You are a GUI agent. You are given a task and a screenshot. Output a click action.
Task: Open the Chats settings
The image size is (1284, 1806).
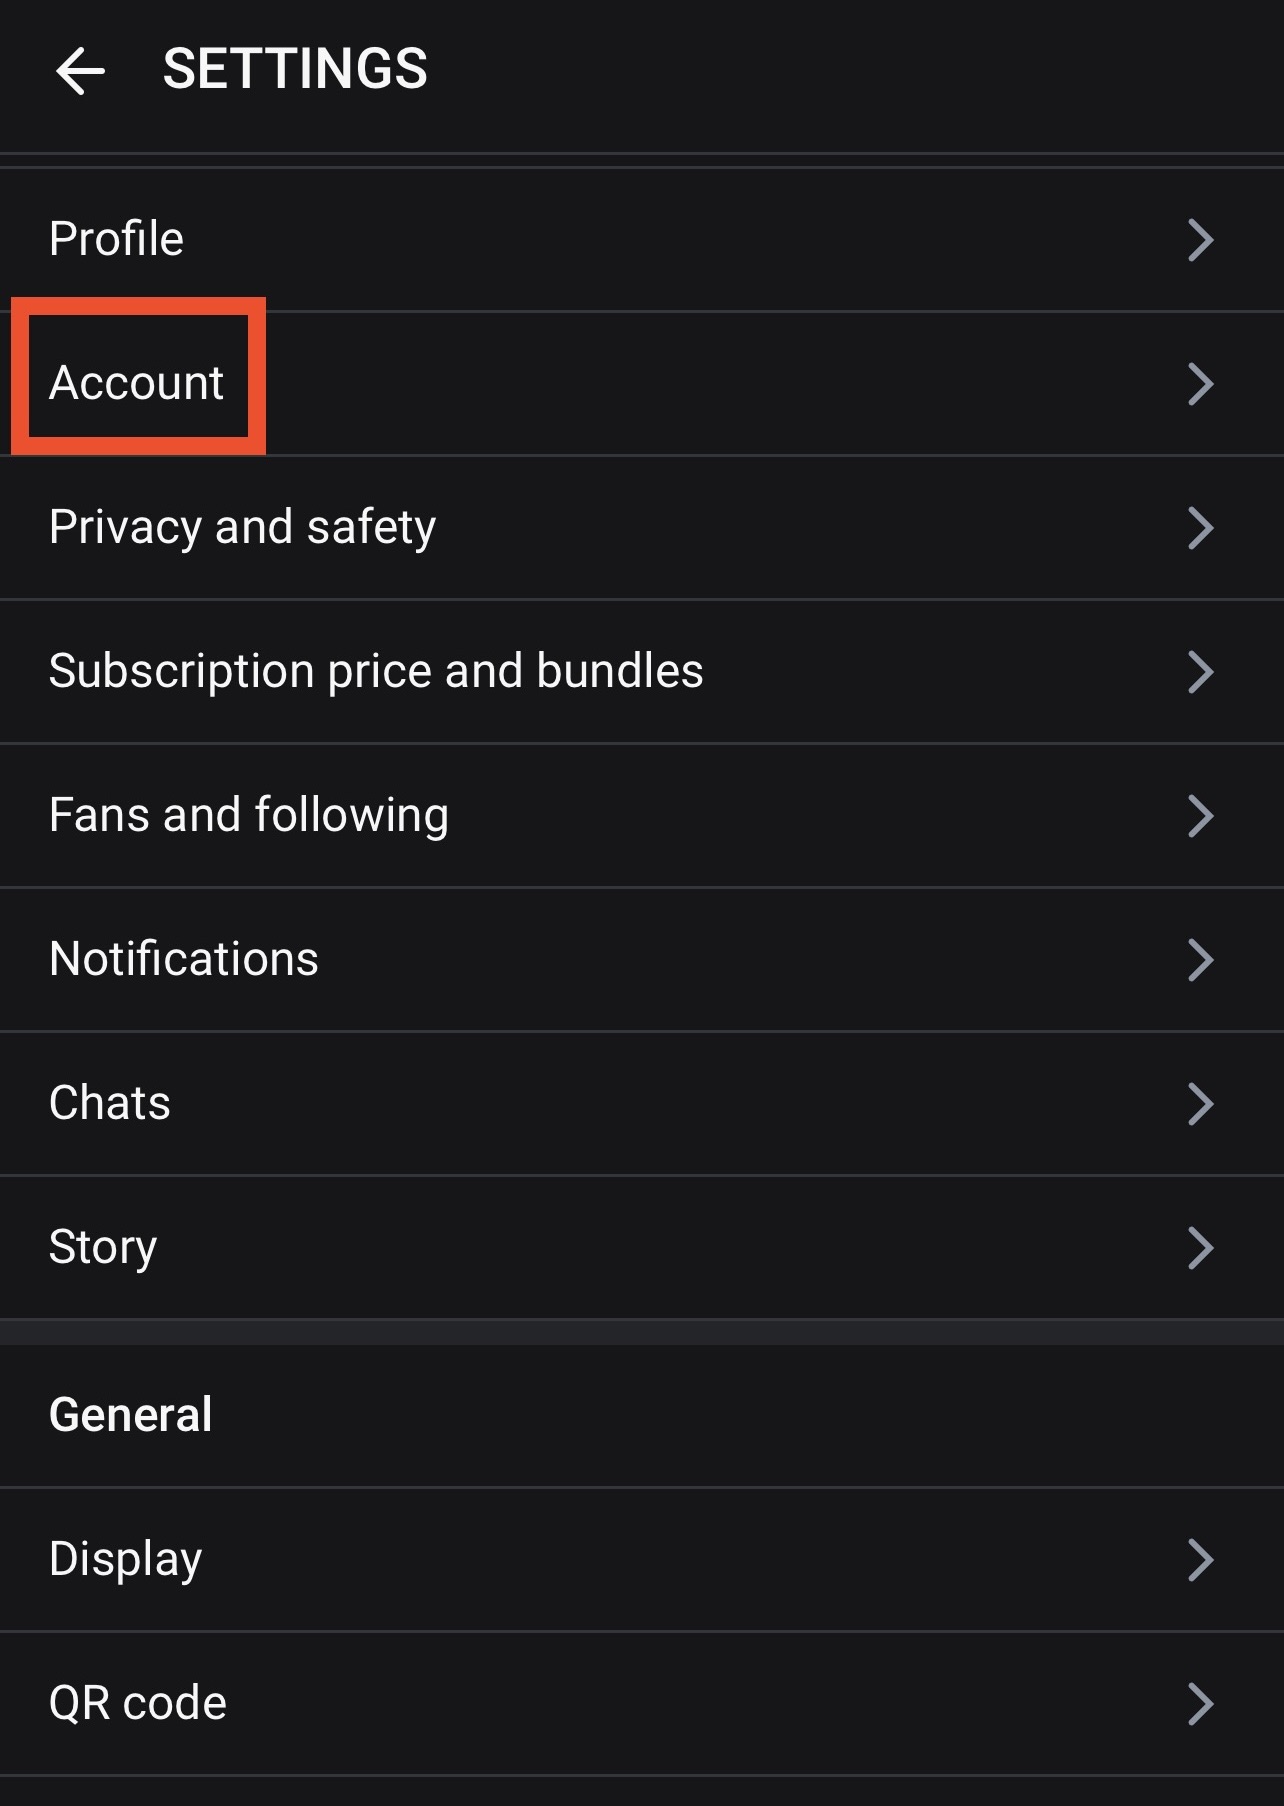click(x=110, y=1103)
